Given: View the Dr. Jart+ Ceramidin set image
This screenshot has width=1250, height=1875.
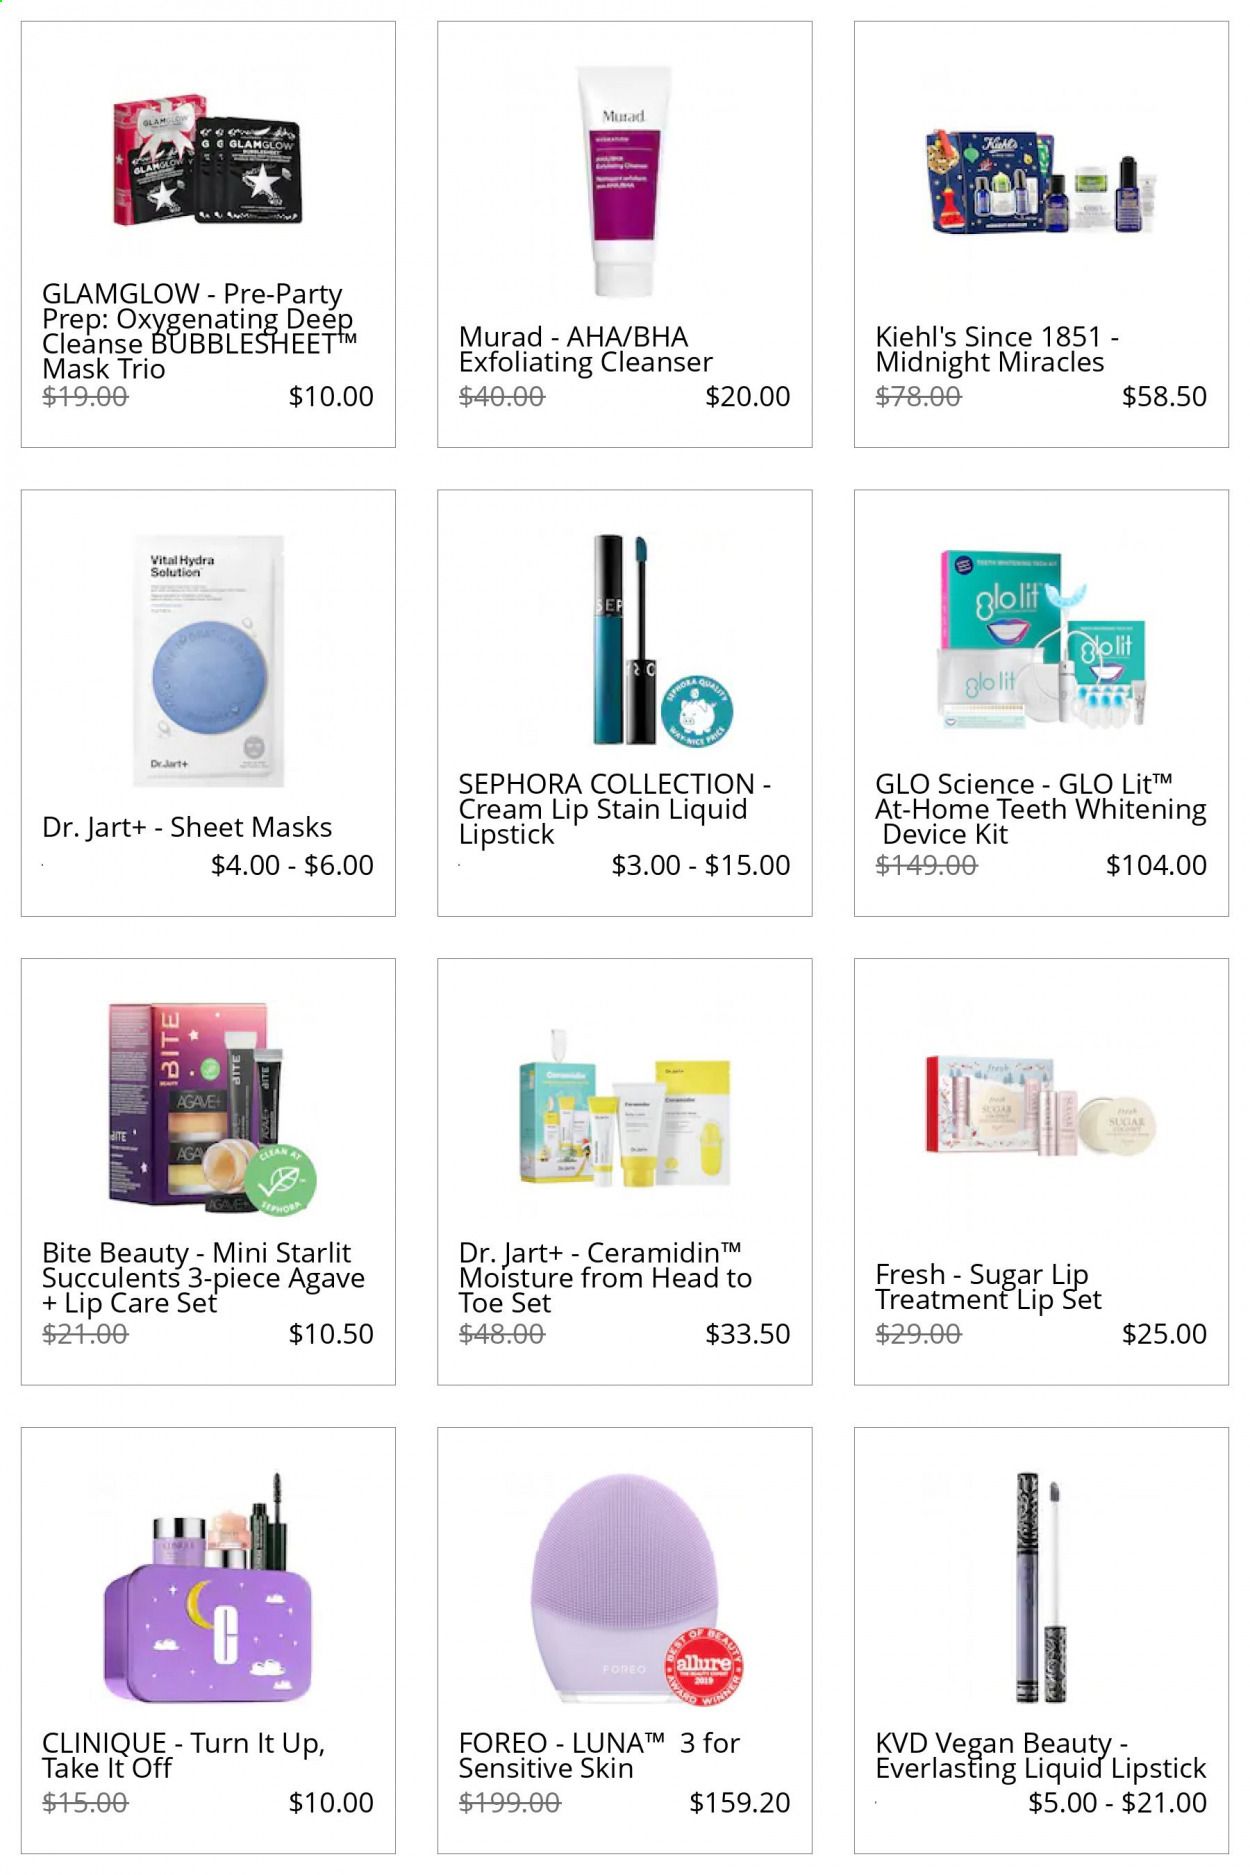Looking at the screenshot, I should 625,1108.
